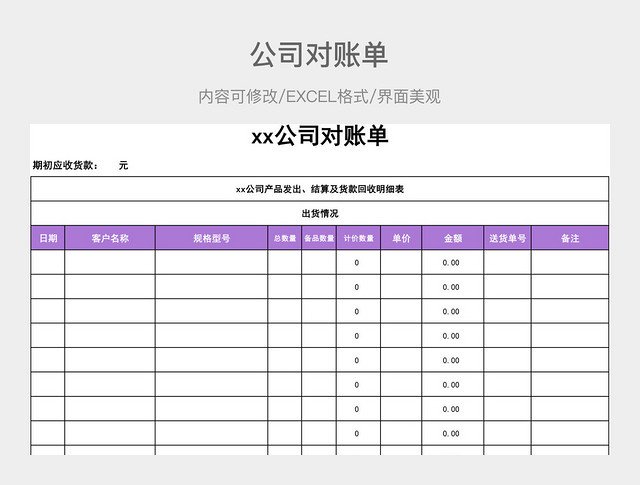640x485 pixels.
Task: Click the 单价 column header
Action: point(401,238)
